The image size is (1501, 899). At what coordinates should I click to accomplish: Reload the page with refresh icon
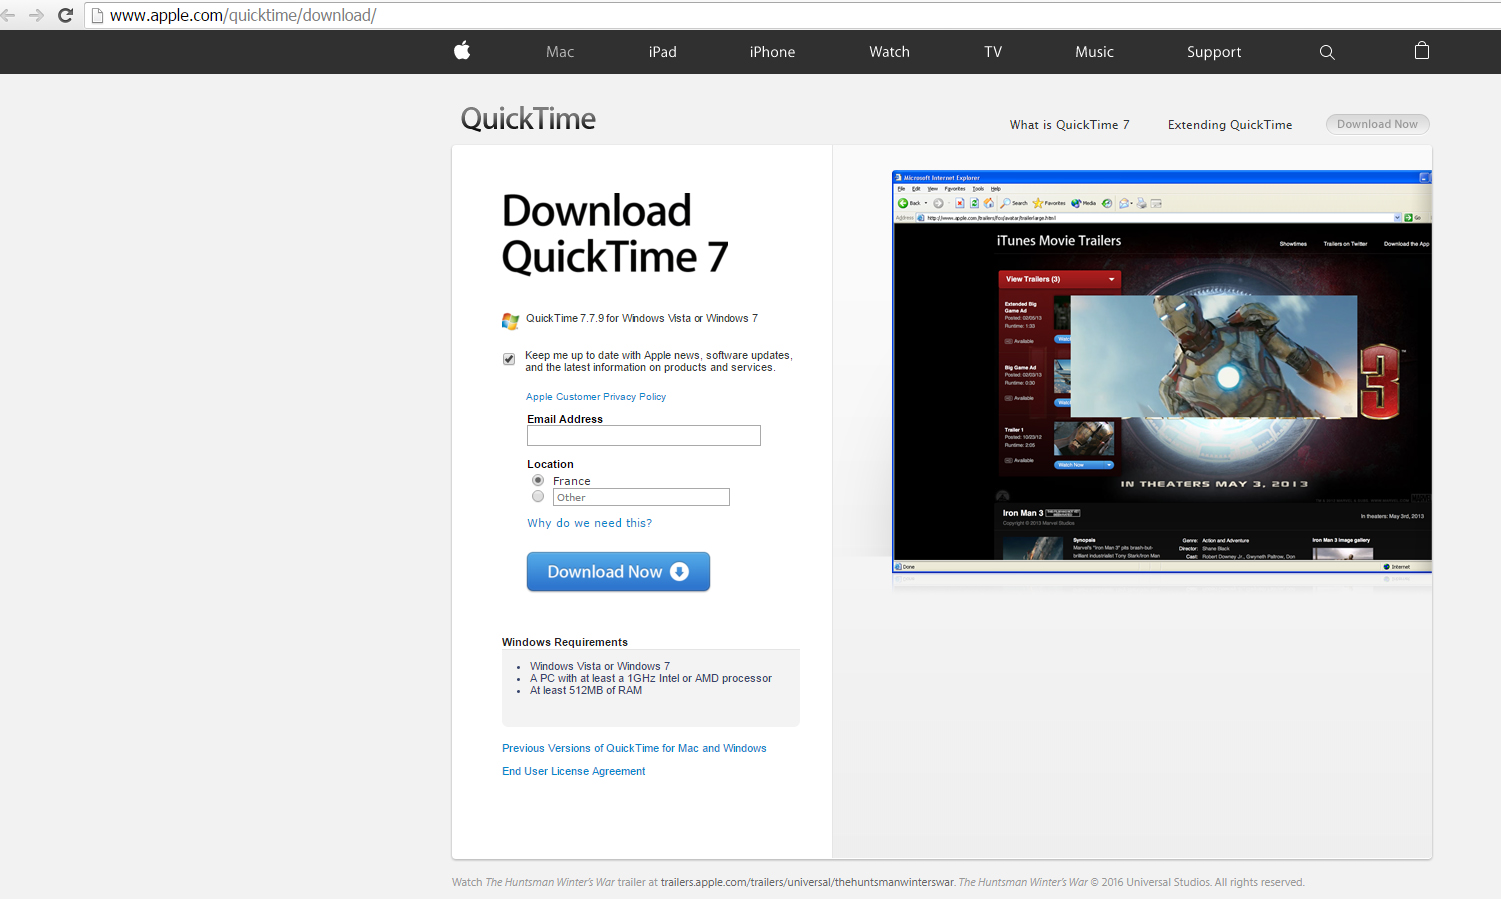tap(66, 15)
